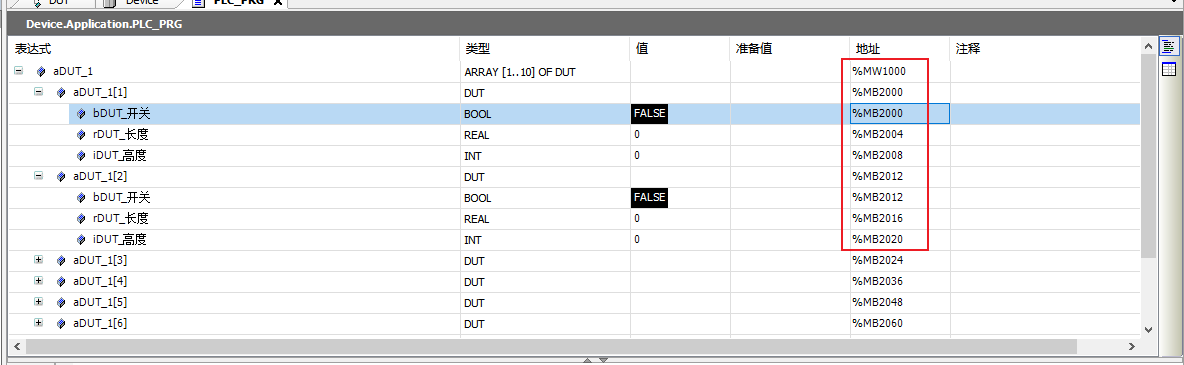Click the vertical scrollbar thumb
This screenshot has height=365, width=1184.
(1148, 156)
